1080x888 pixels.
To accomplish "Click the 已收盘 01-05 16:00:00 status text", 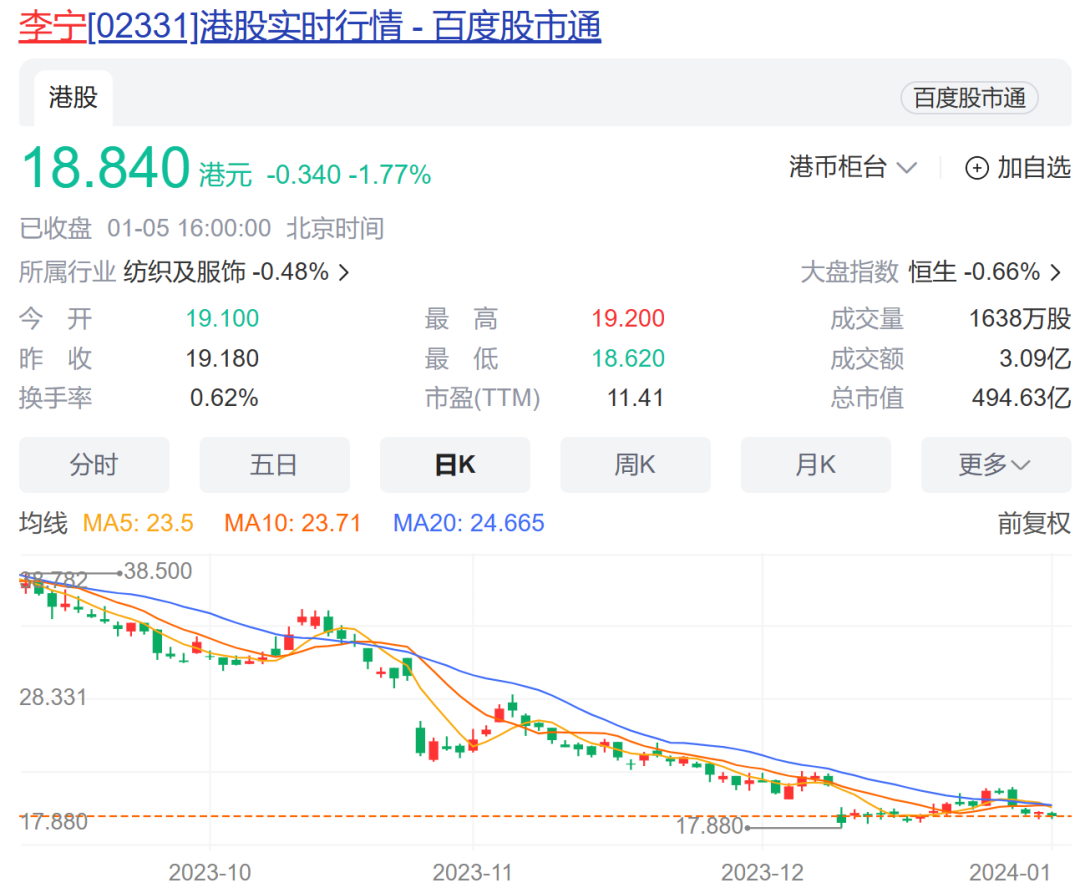I will [145, 228].
